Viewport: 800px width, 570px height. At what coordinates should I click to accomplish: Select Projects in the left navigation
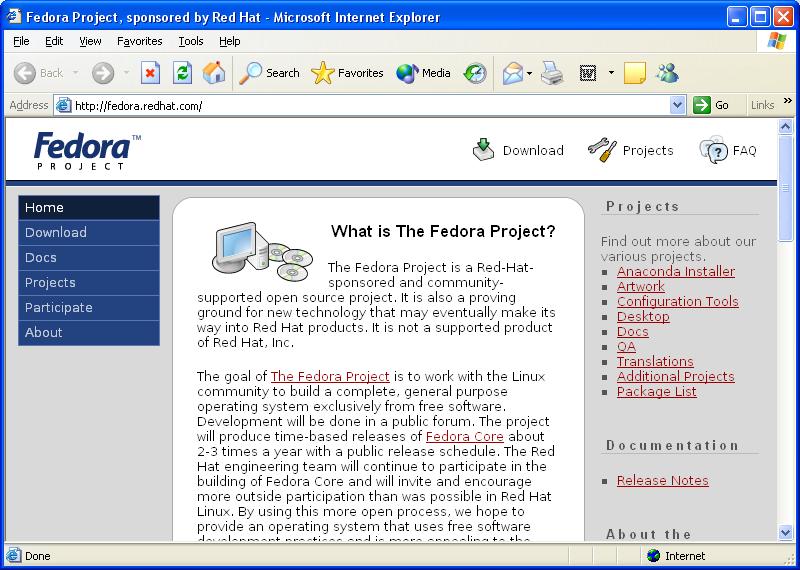click(x=89, y=283)
